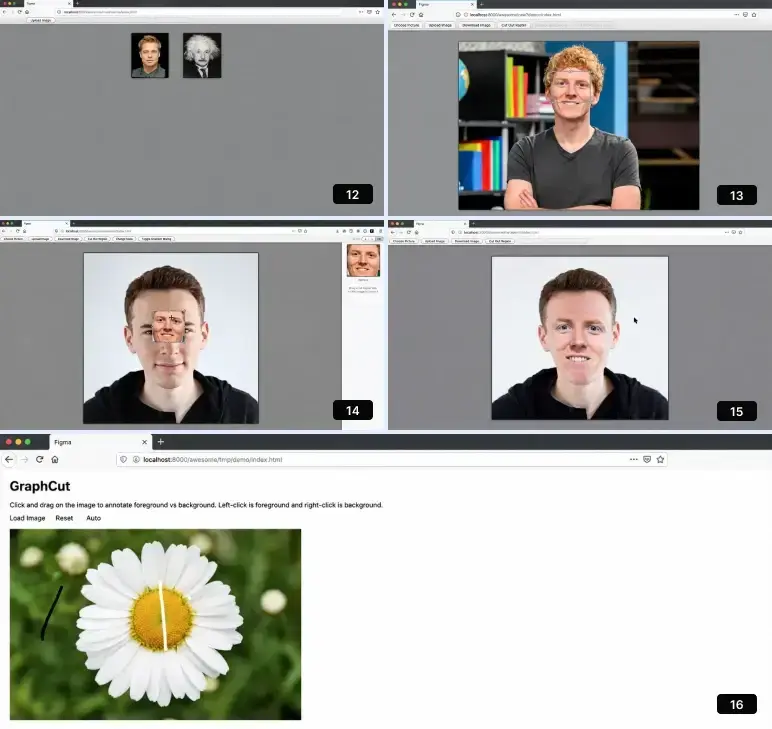
Task: Bookmark the GraphCut page with the star
Action: [x=660, y=459]
